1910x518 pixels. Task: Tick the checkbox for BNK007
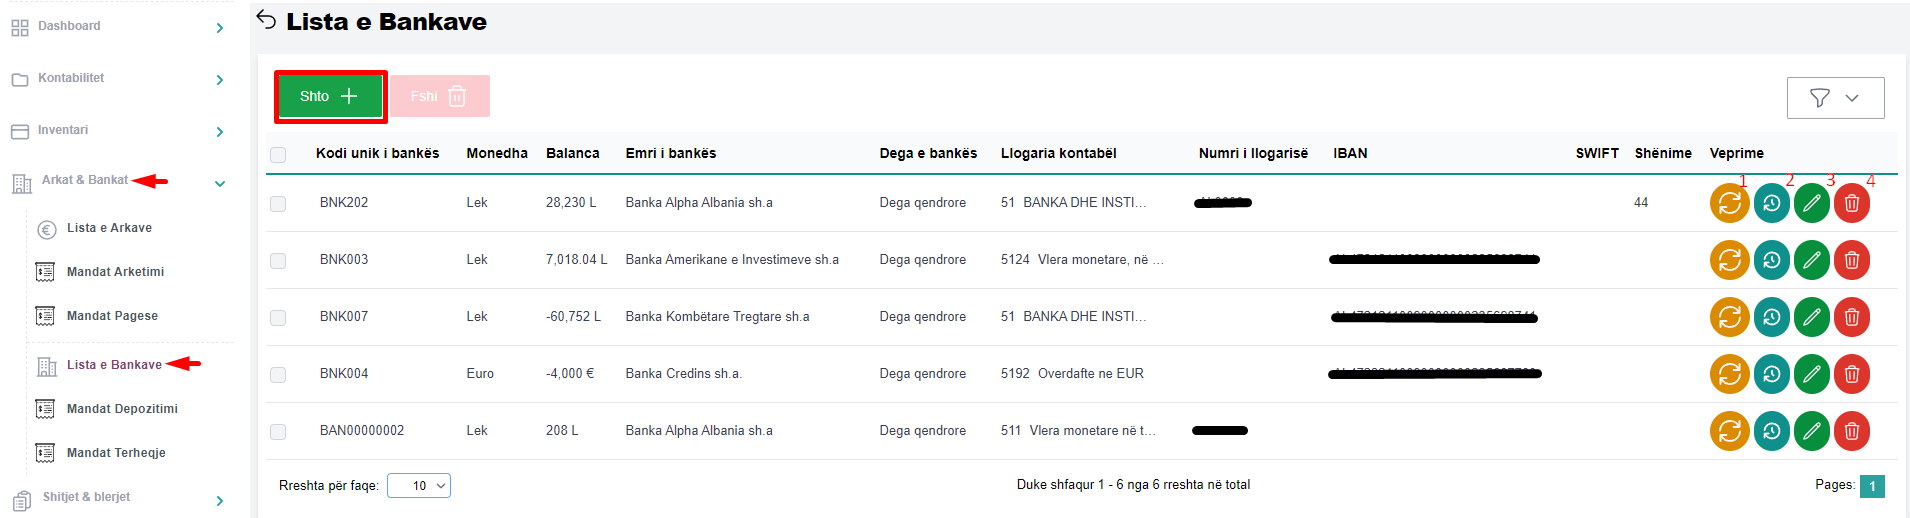pyautogui.click(x=278, y=318)
